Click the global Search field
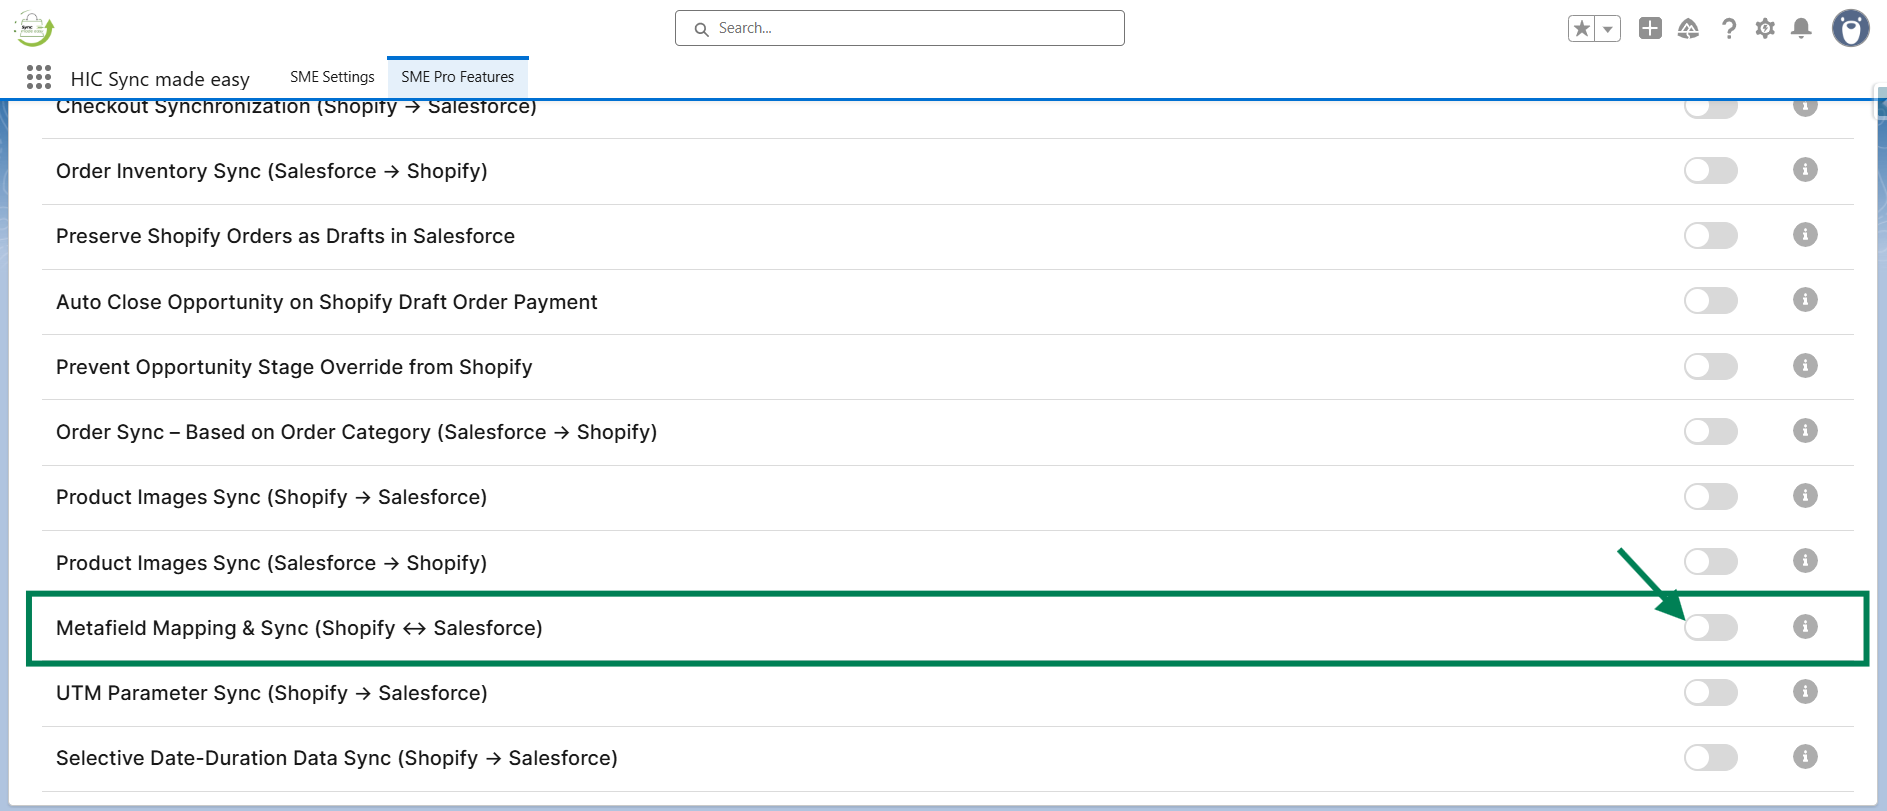 [x=900, y=28]
